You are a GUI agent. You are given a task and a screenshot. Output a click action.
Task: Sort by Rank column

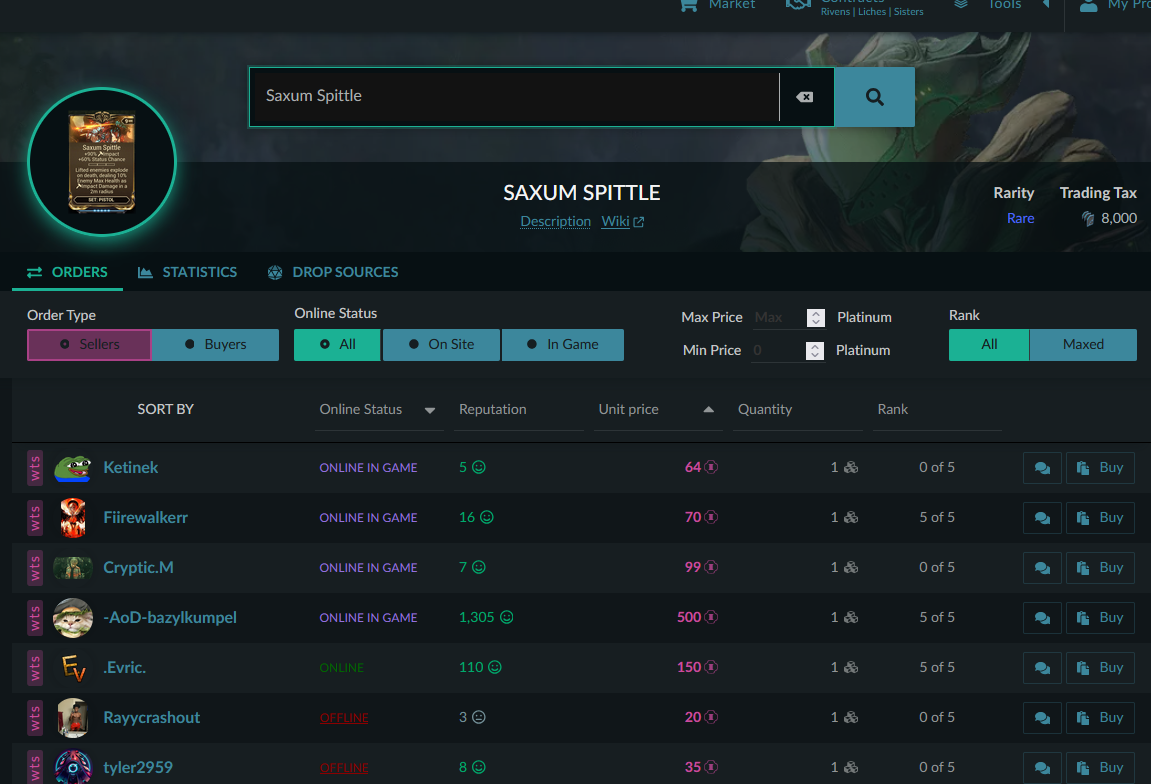[x=937, y=410]
